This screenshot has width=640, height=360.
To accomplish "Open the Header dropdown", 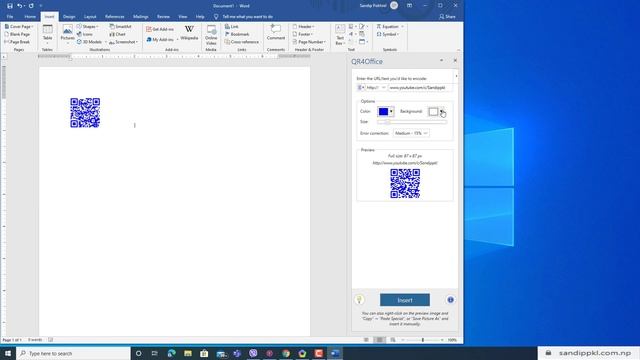I will [x=303, y=27].
